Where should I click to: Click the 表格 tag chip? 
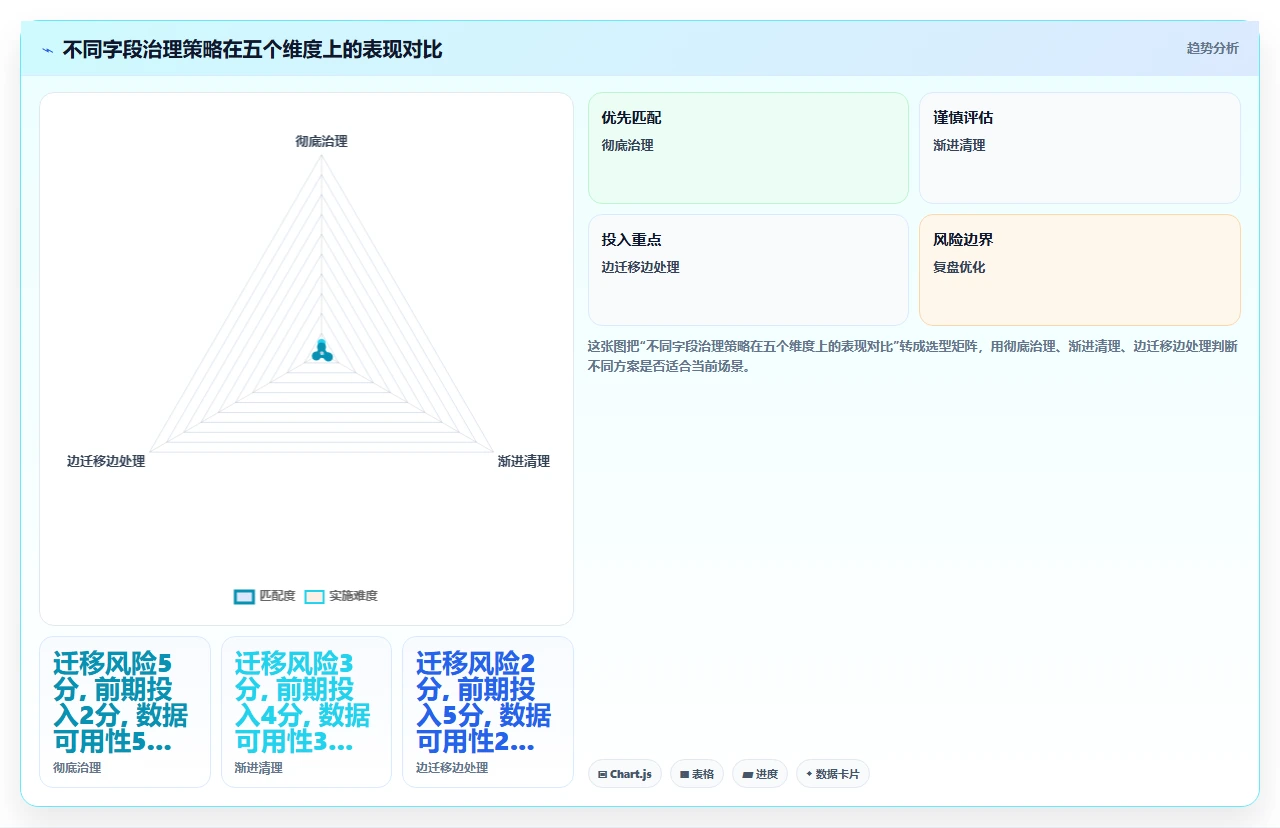click(x=697, y=774)
